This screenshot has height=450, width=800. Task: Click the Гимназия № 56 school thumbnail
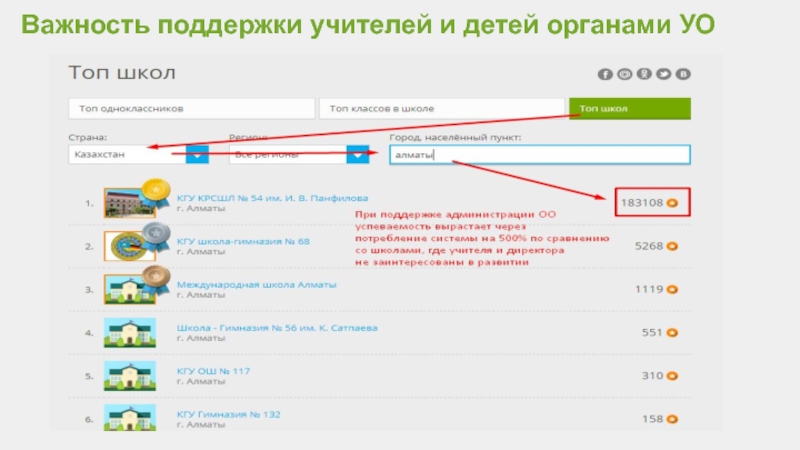tap(130, 333)
